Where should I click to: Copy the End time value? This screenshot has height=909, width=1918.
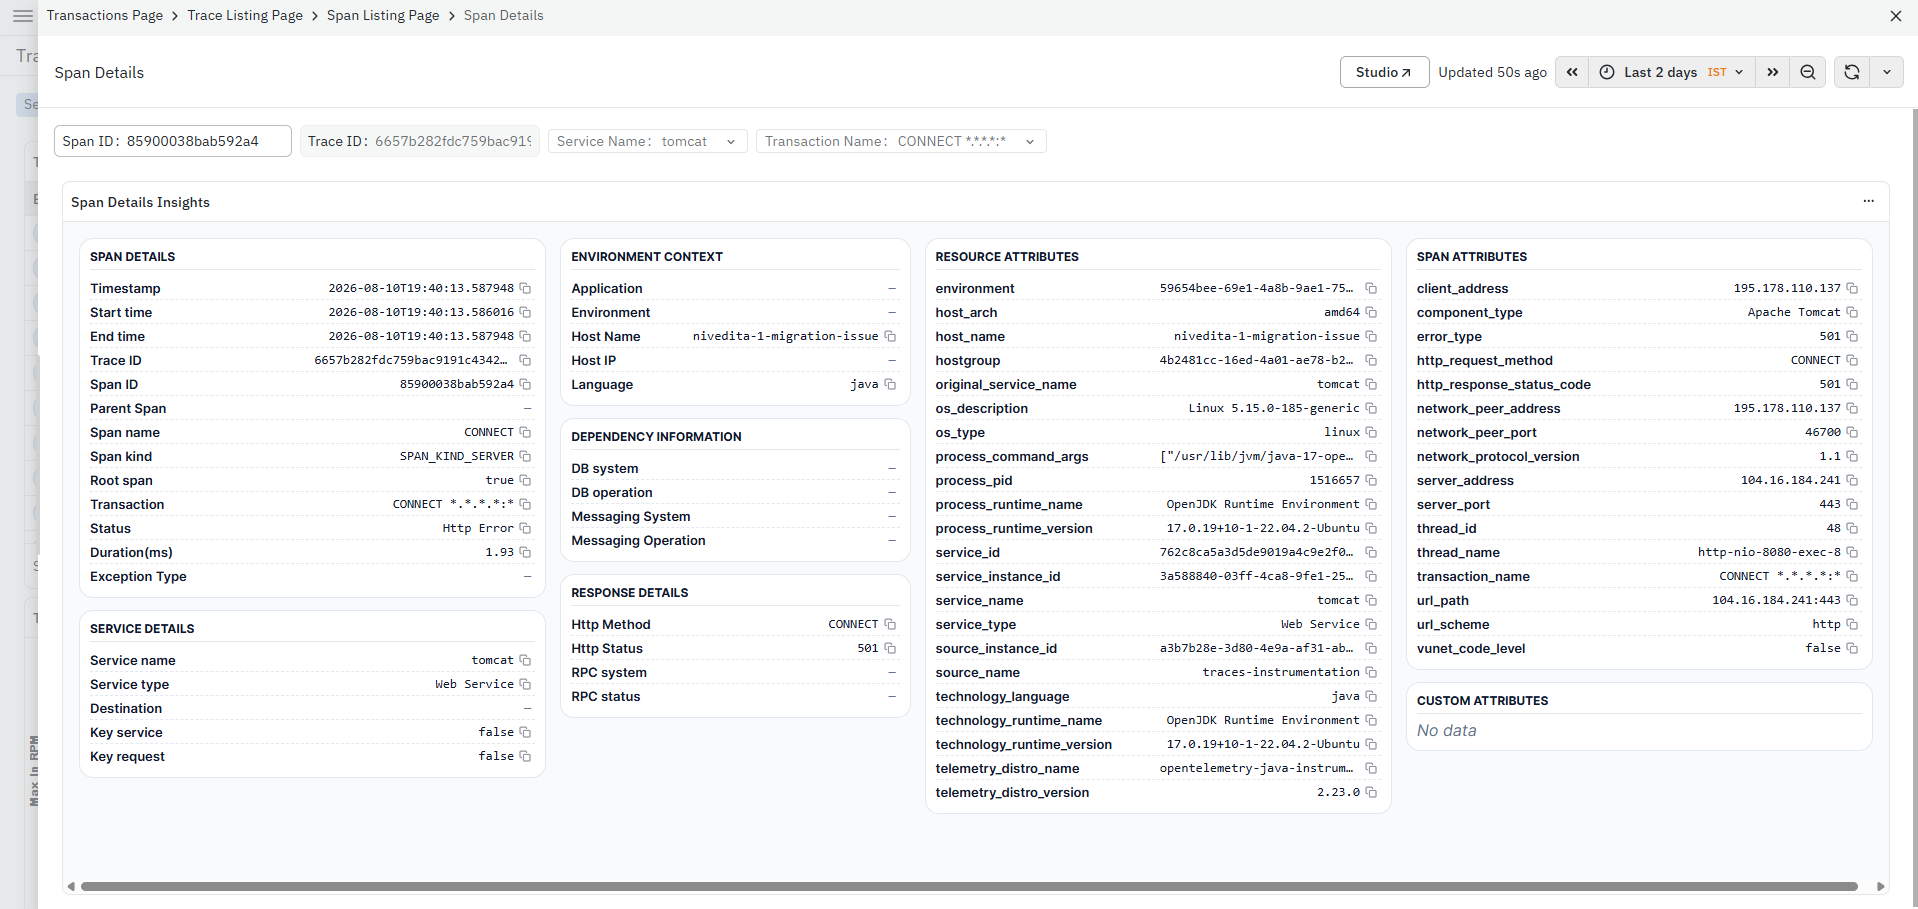tap(525, 336)
